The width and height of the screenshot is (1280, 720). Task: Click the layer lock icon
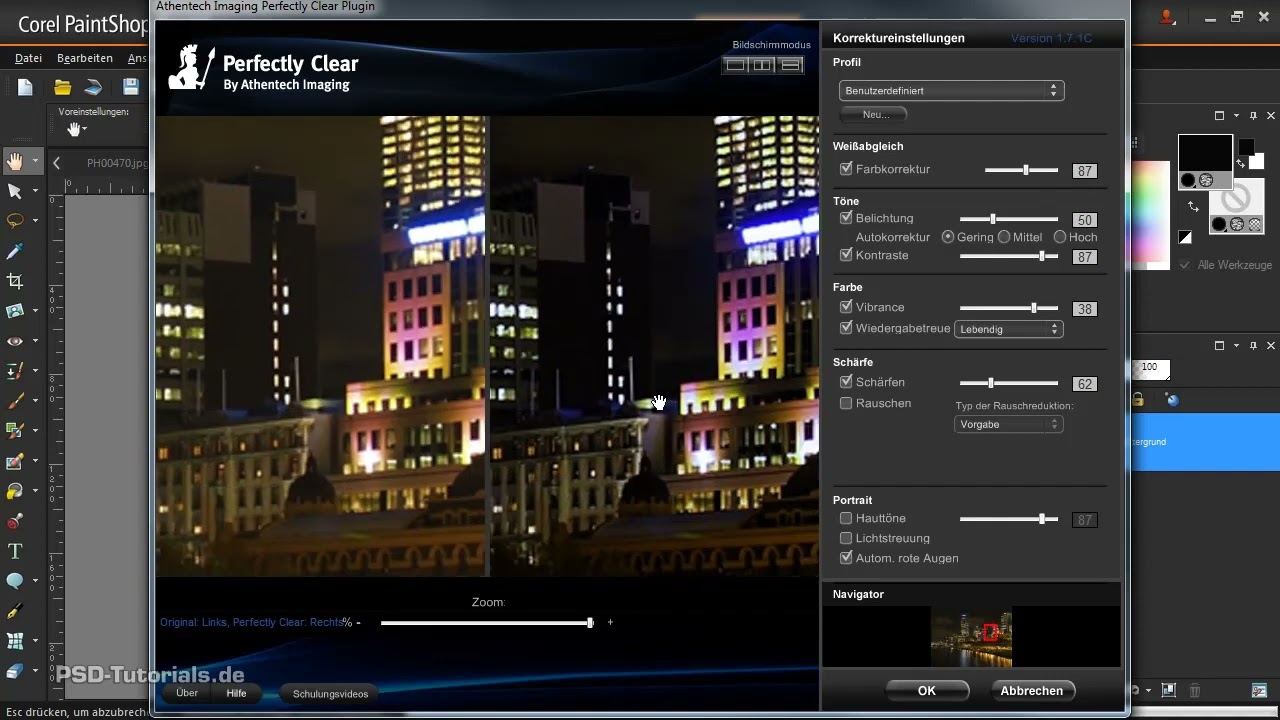[x=1138, y=400]
